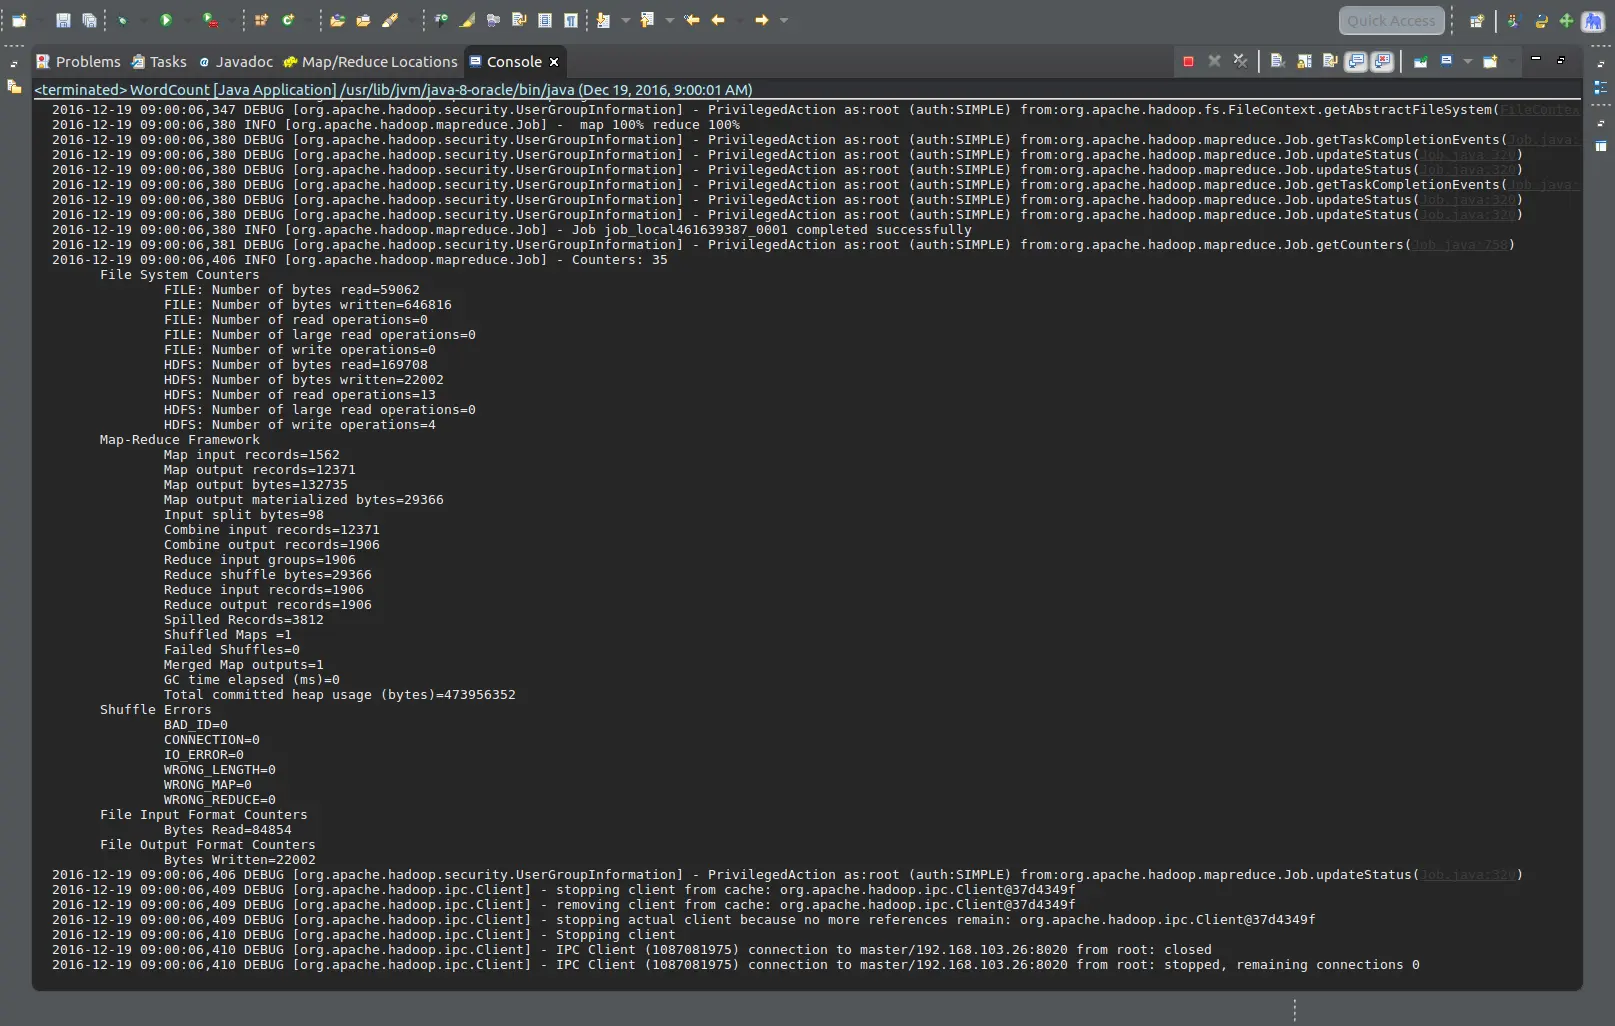Toggle Block Selection mode

[x=545, y=20]
